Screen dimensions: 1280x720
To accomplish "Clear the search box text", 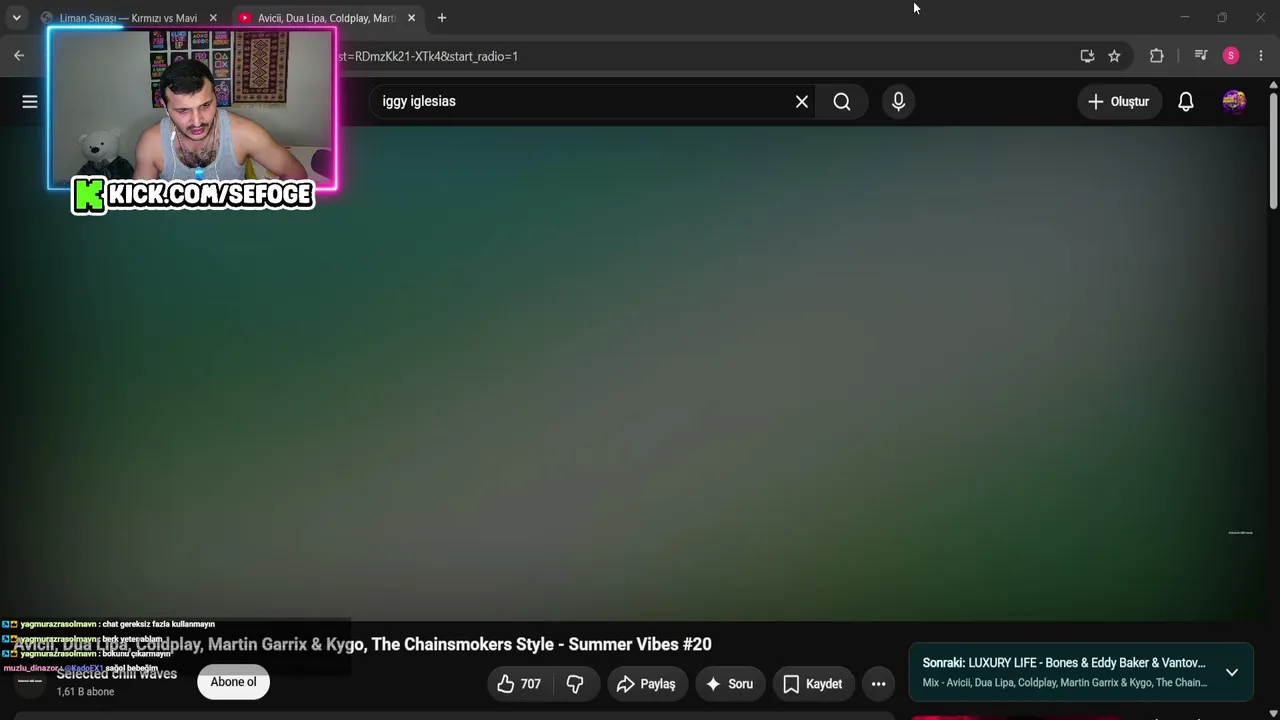I will pos(802,101).
